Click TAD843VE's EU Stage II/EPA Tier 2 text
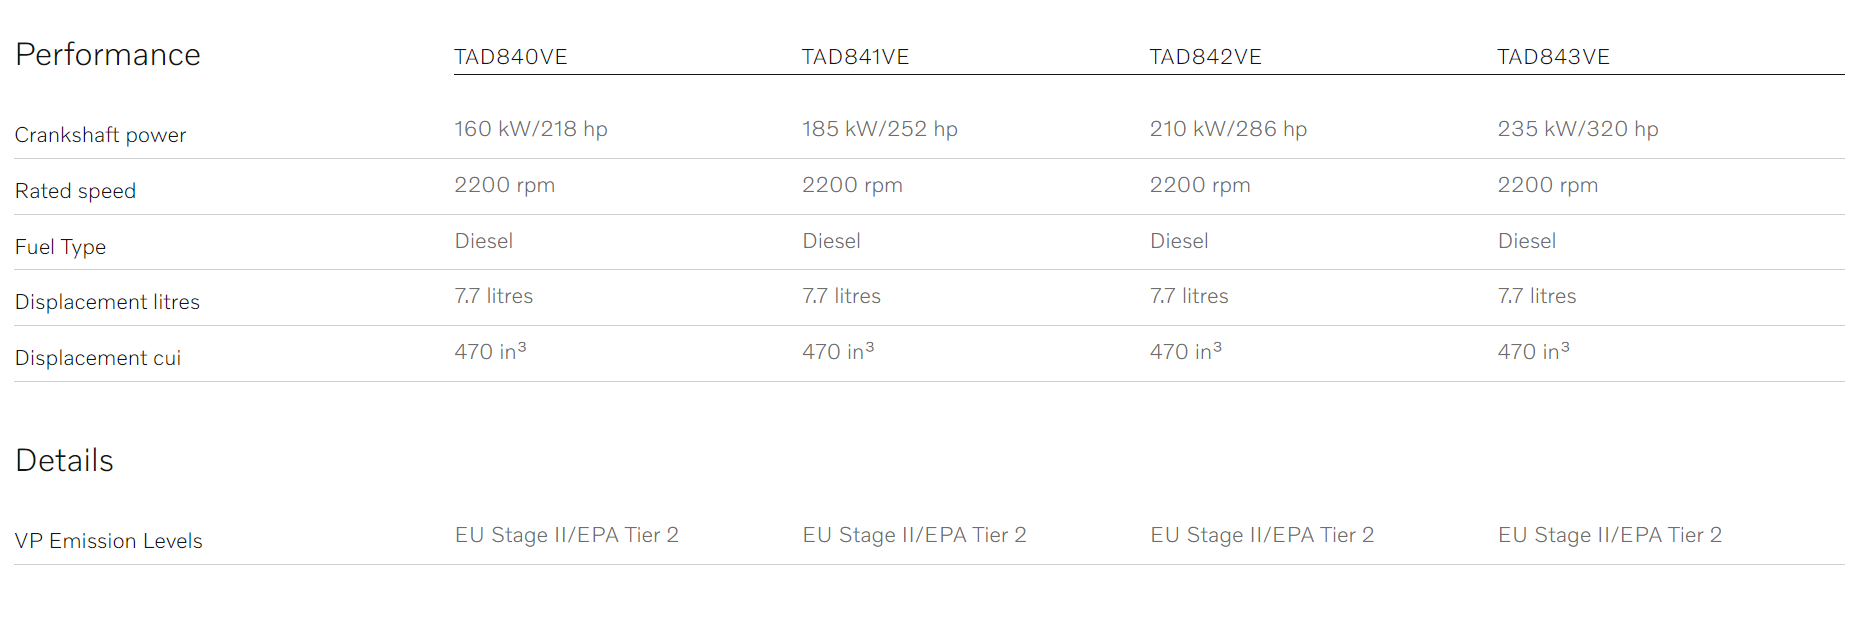Image resolution: width=1868 pixels, height=642 pixels. pos(1609,535)
